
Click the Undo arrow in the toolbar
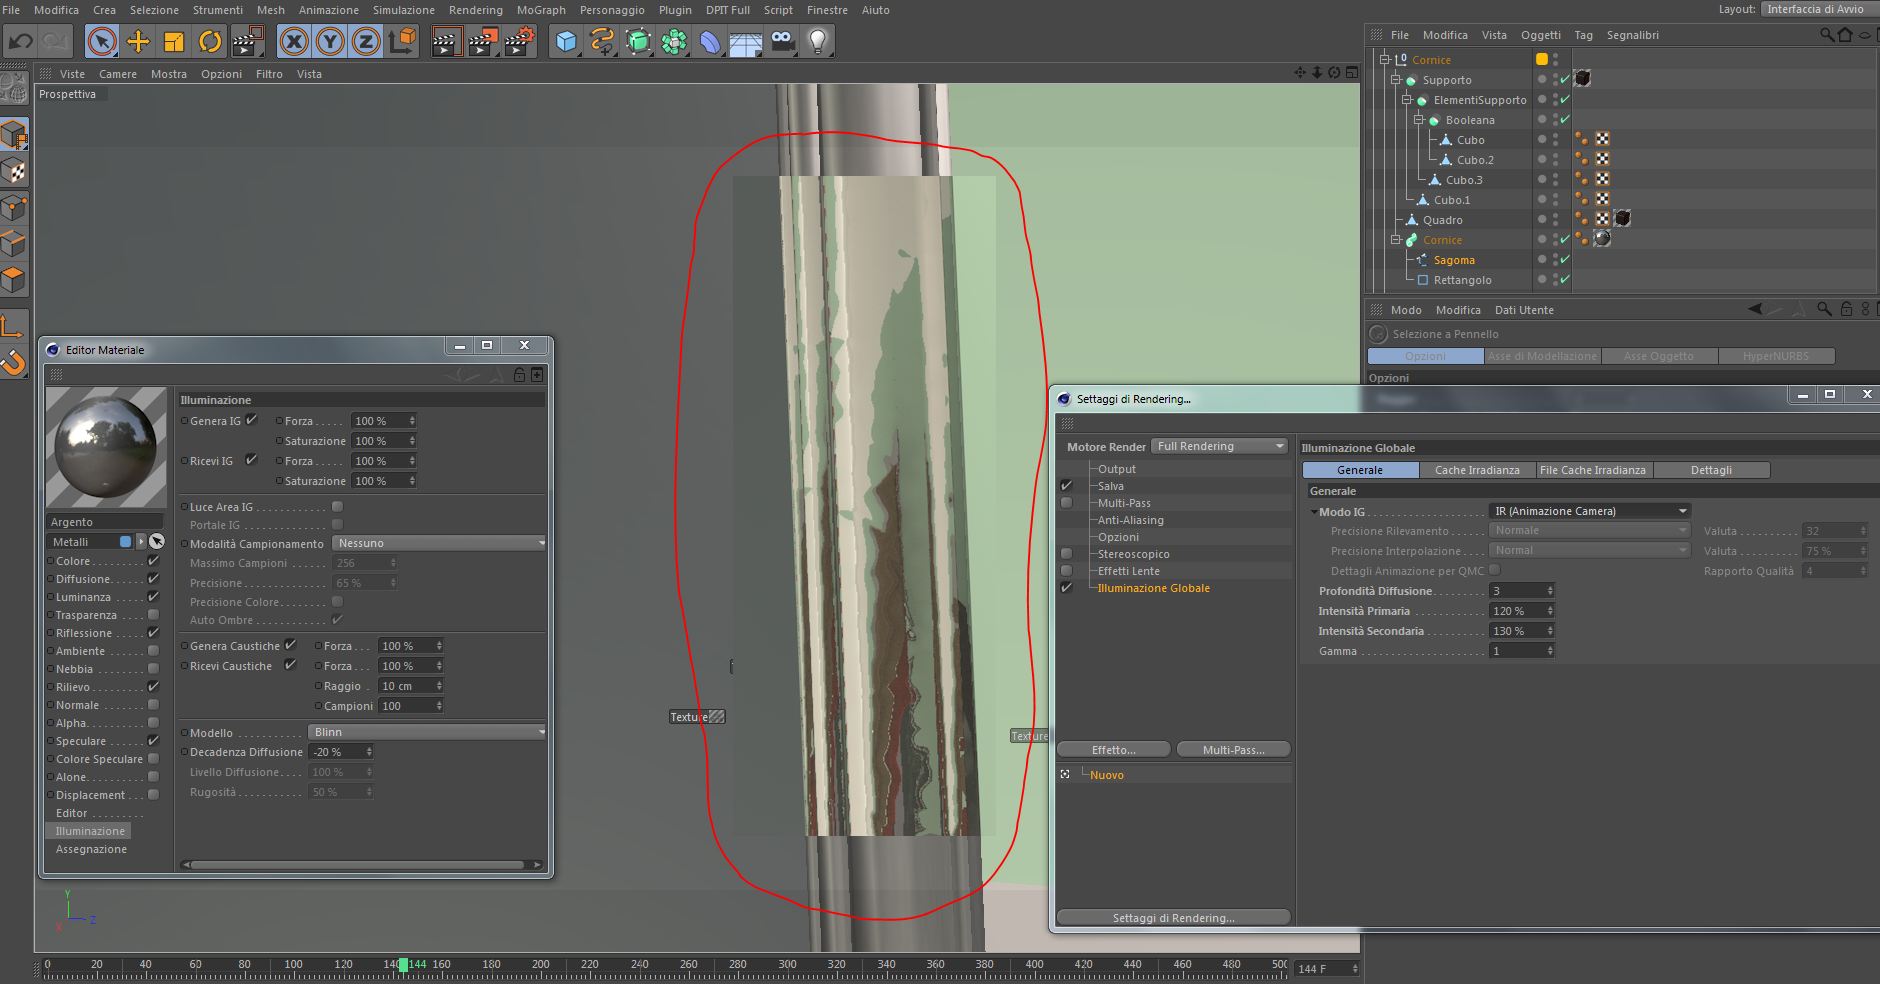tap(20, 42)
